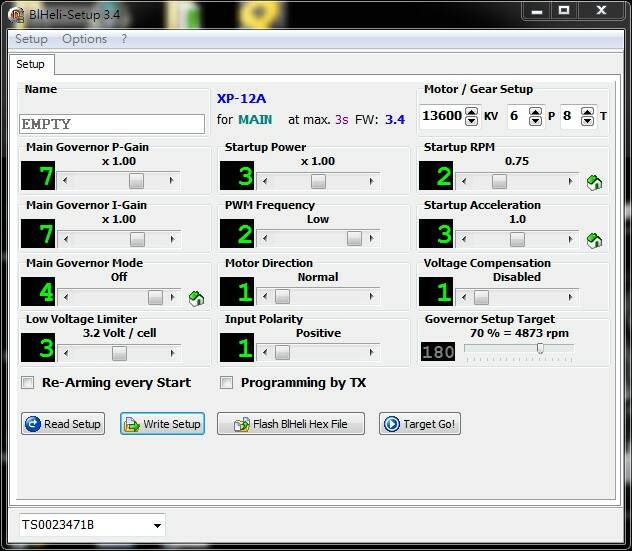The width and height of the screenshot is (632, 551).
Task: Click the Read Setup button
Action: (x=63, y=424)
